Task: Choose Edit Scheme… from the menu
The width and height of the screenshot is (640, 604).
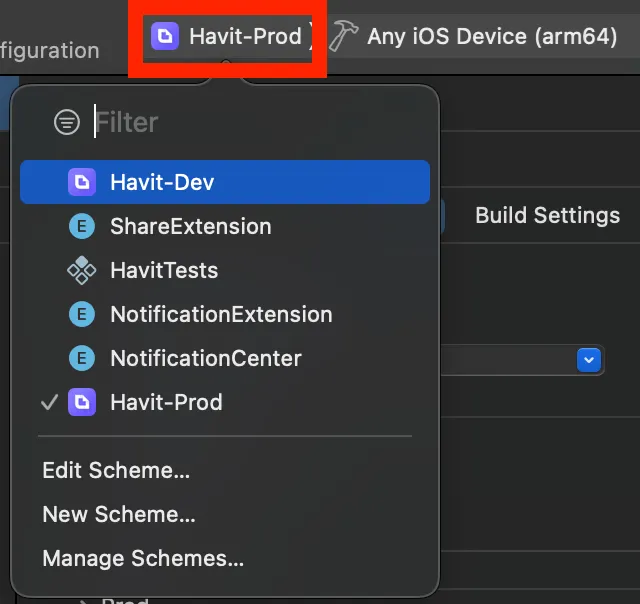Action: click(116, 470)
